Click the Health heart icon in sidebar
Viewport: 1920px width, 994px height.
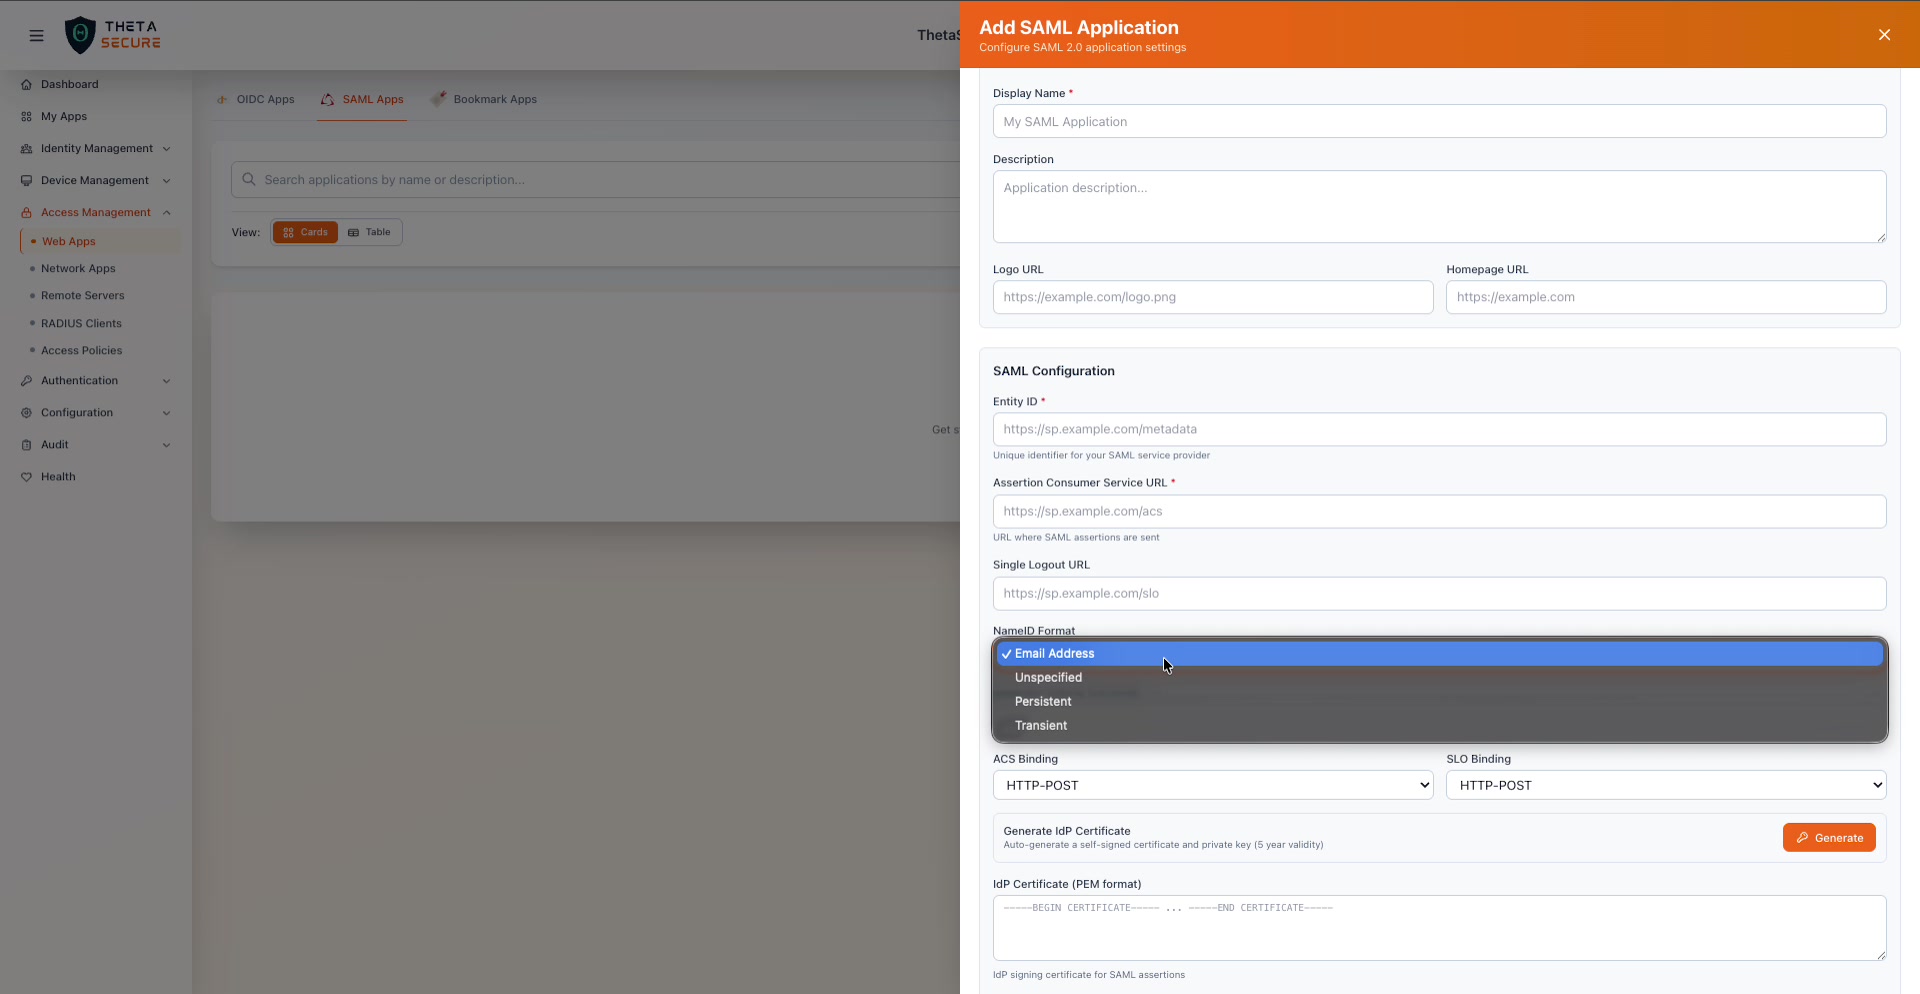[27, 477]
